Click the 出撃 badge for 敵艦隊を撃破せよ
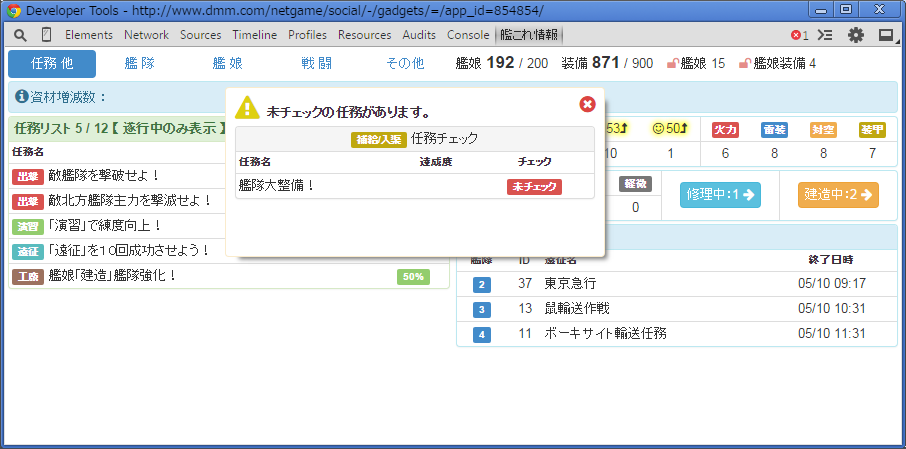This screenshot has width=906, height=449. pyautogui.click(x=28, y=176)
